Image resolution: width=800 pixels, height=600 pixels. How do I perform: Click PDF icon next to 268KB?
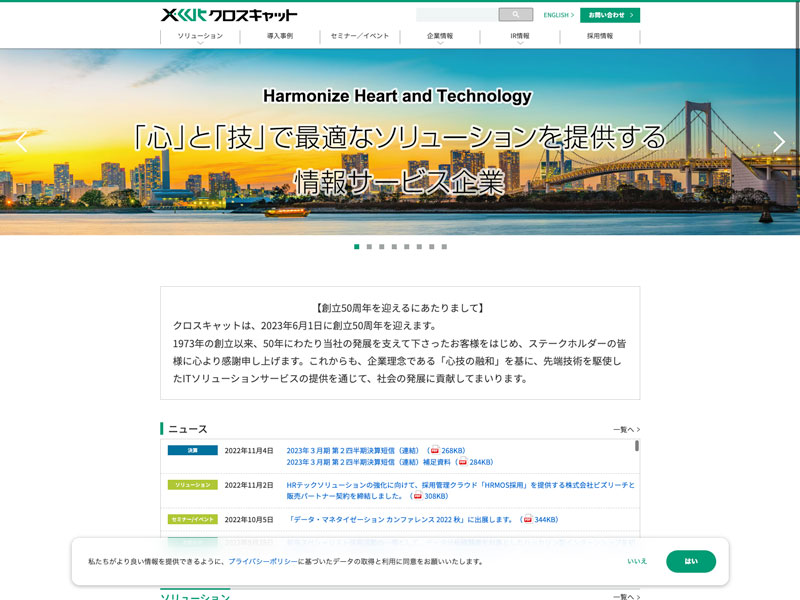tap(435, 450)
